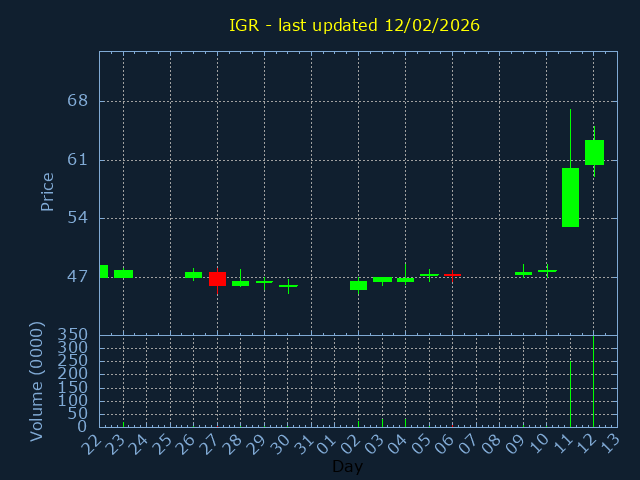Click the 61 price tick label
The image size is (640, 480).
(77, 160)
